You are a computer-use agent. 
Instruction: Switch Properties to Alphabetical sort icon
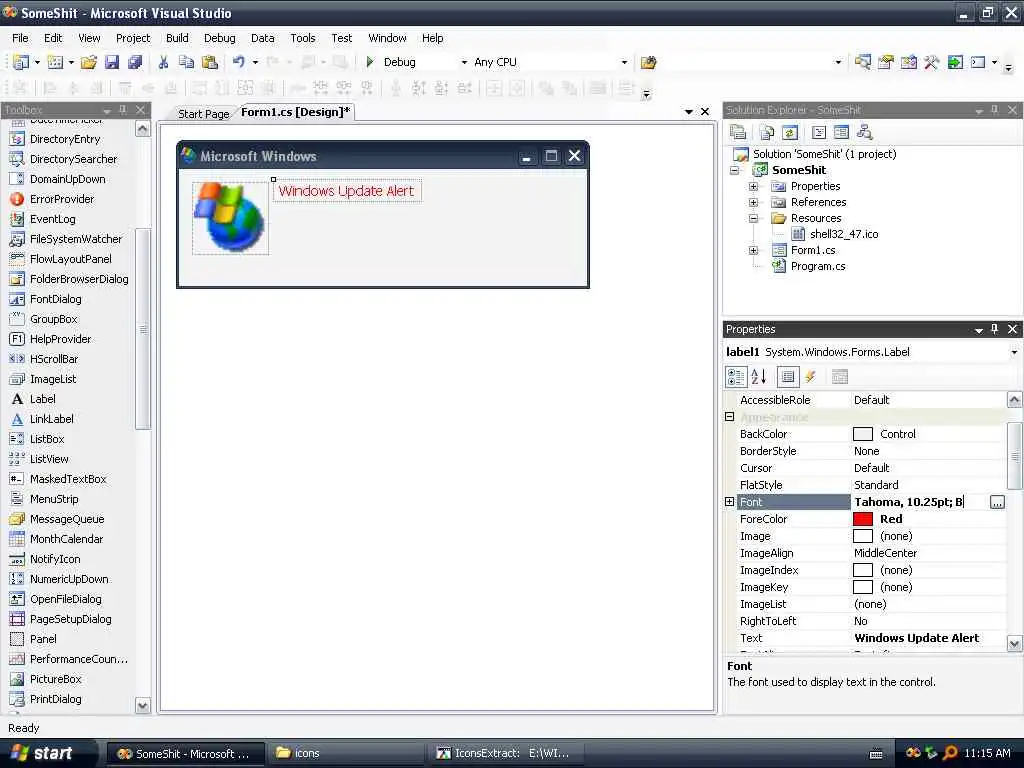coord(759,377)
